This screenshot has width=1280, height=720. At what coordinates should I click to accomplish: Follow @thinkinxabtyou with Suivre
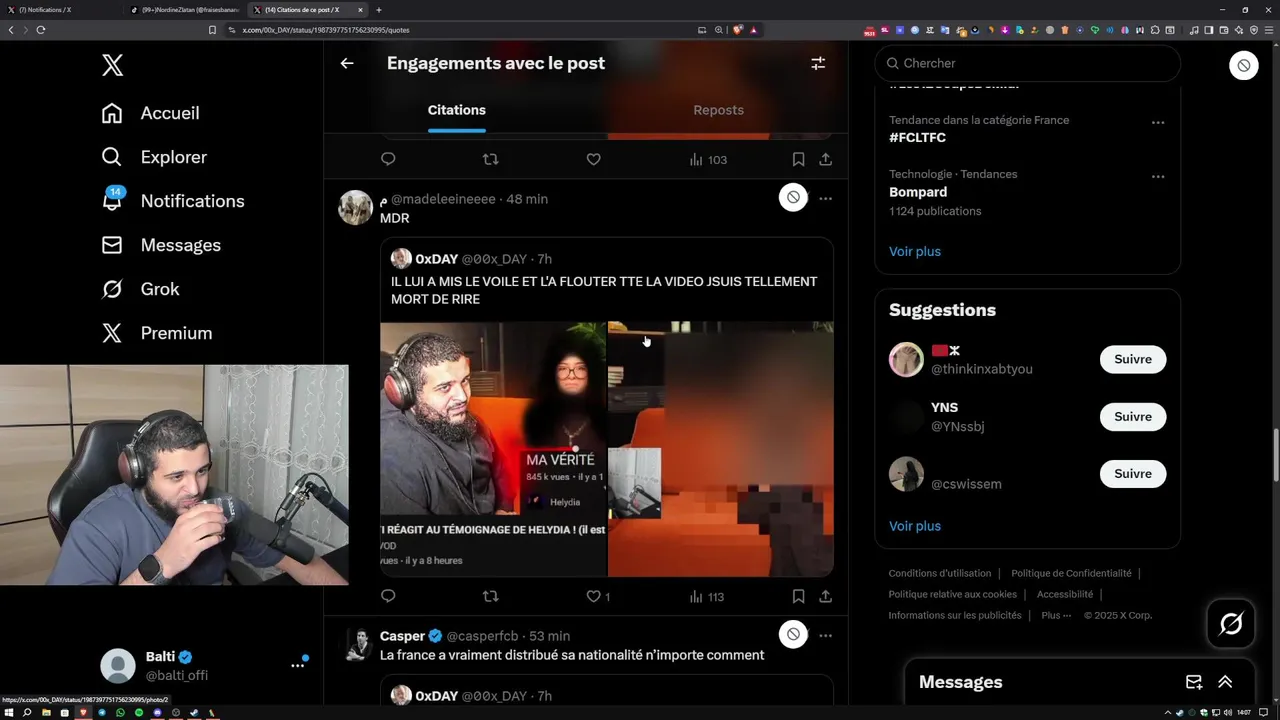pos(1133,359)
